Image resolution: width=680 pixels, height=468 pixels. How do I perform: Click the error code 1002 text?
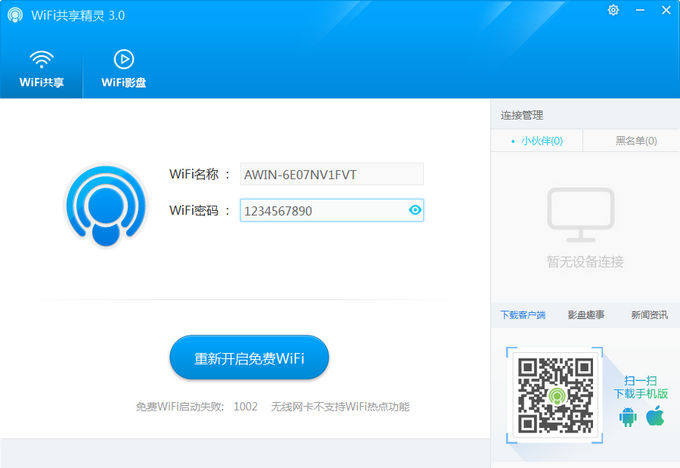pyautogui.click(x=245, y=407)
